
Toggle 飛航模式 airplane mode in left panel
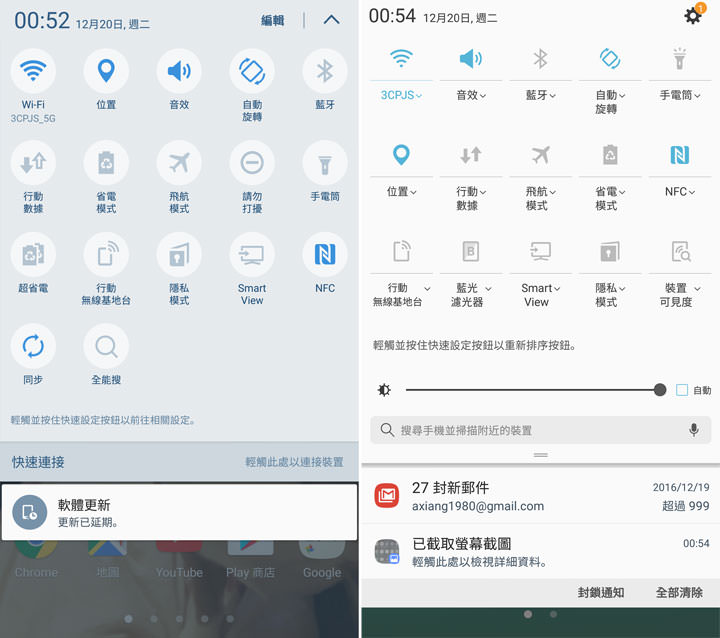coord(179,163)
